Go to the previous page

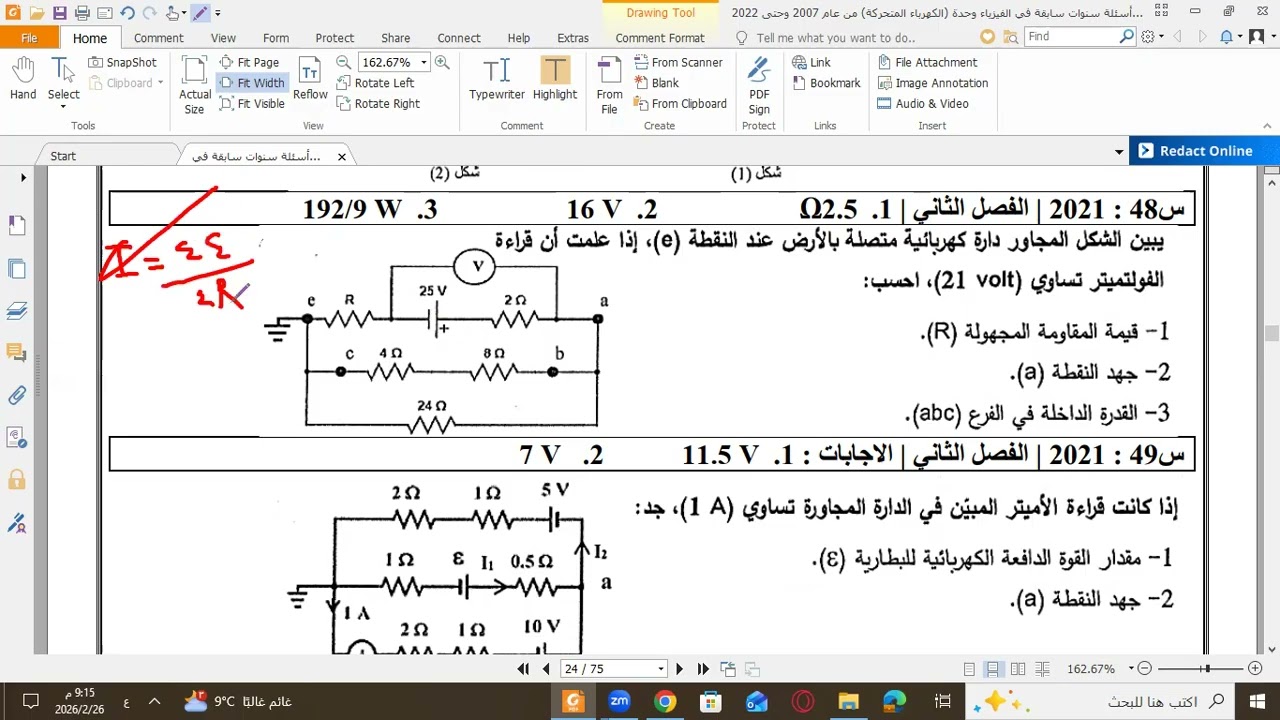pyautogui.click(x=546, y=669)
